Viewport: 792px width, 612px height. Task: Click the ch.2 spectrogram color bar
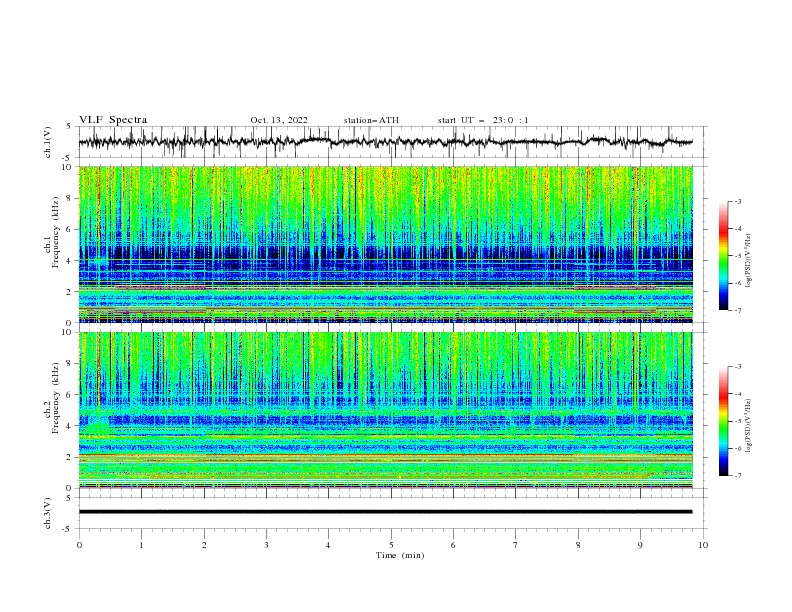723,421
